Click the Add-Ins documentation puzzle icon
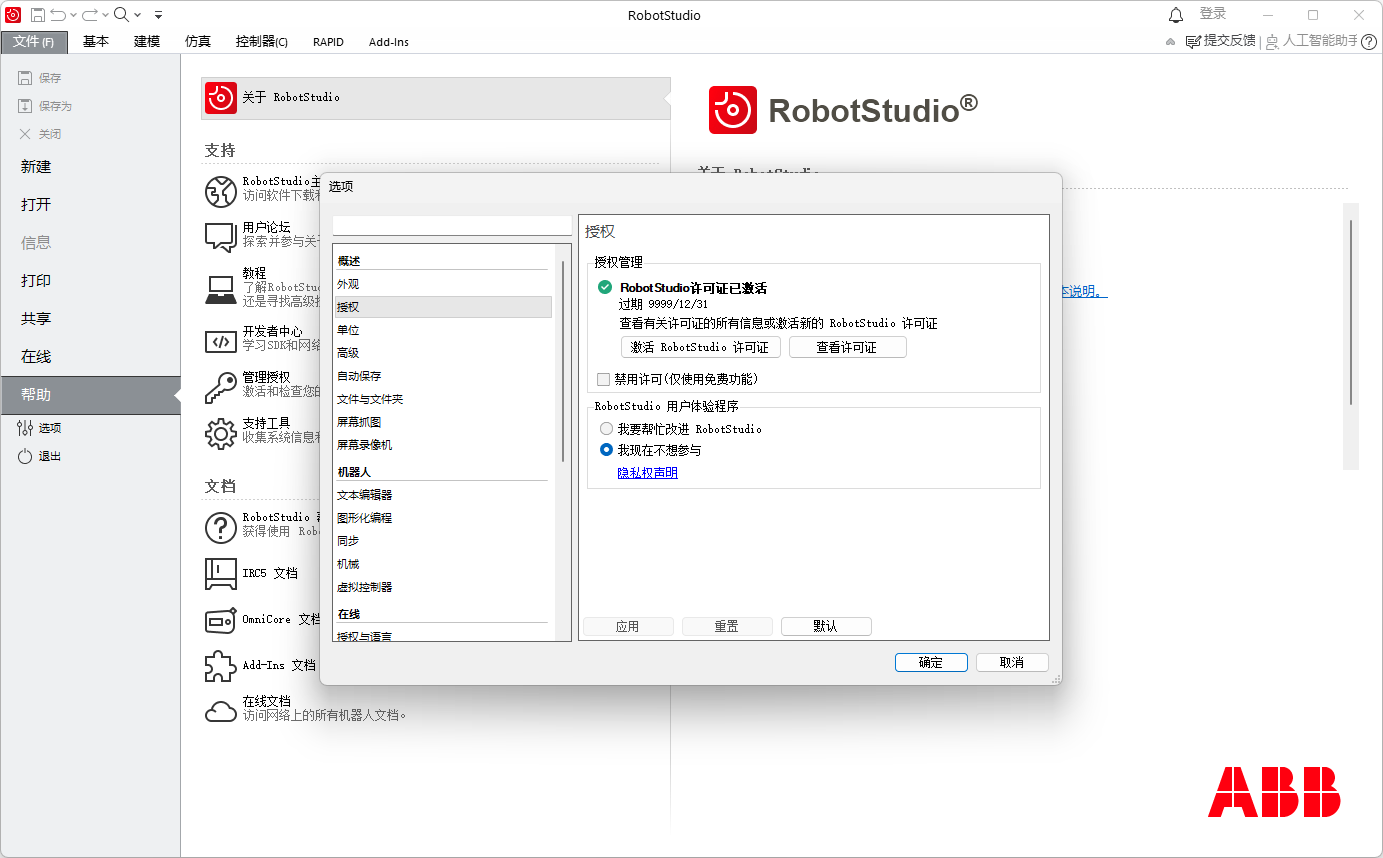This screenshot has width=1383, height=858. [221, 665]
